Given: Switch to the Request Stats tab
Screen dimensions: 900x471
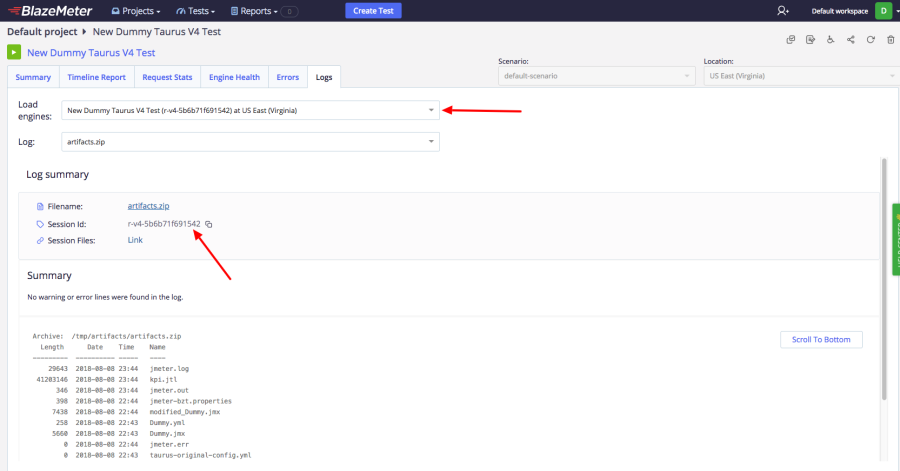Looking at the screenshot, I should tap(167, 77).
